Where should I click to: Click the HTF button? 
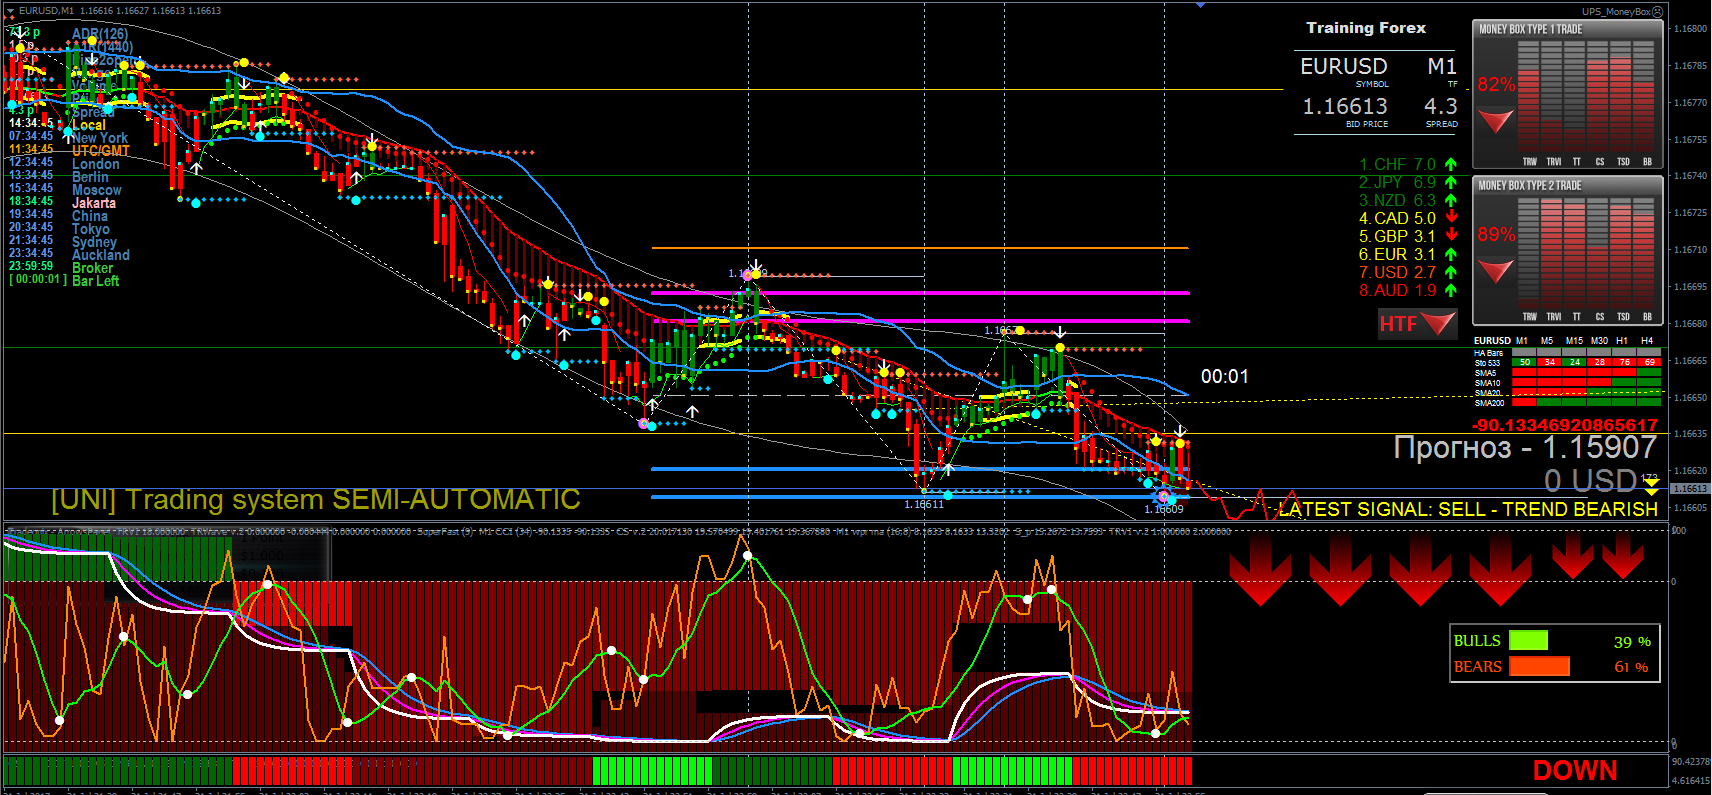pyautogui.click(x=1417, y=323)
